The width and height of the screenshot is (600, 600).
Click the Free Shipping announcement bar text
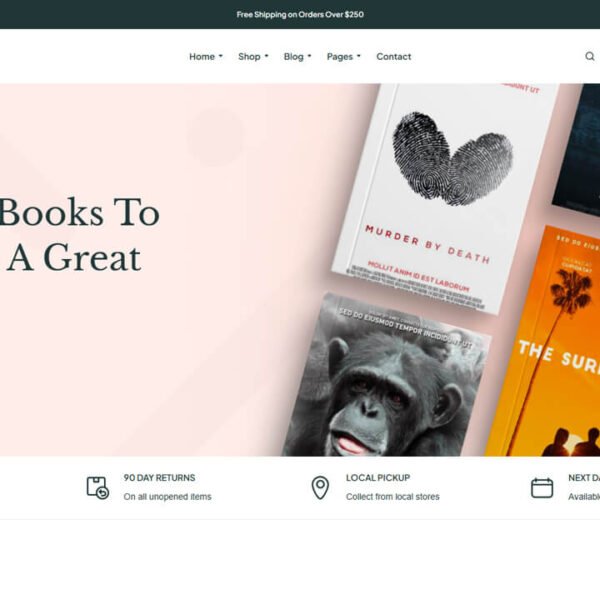(300, 15)
